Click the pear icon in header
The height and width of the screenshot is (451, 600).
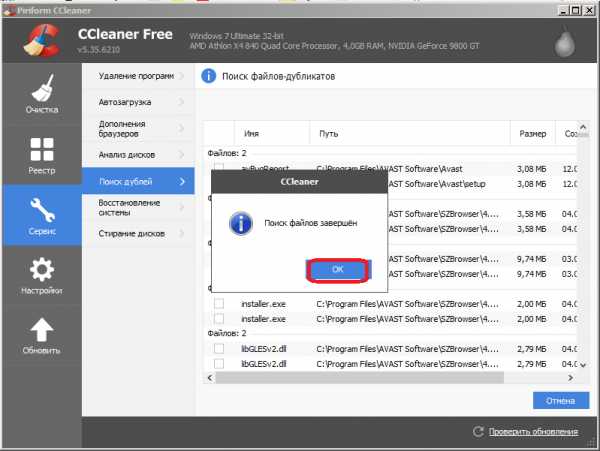tap(565, 41)
